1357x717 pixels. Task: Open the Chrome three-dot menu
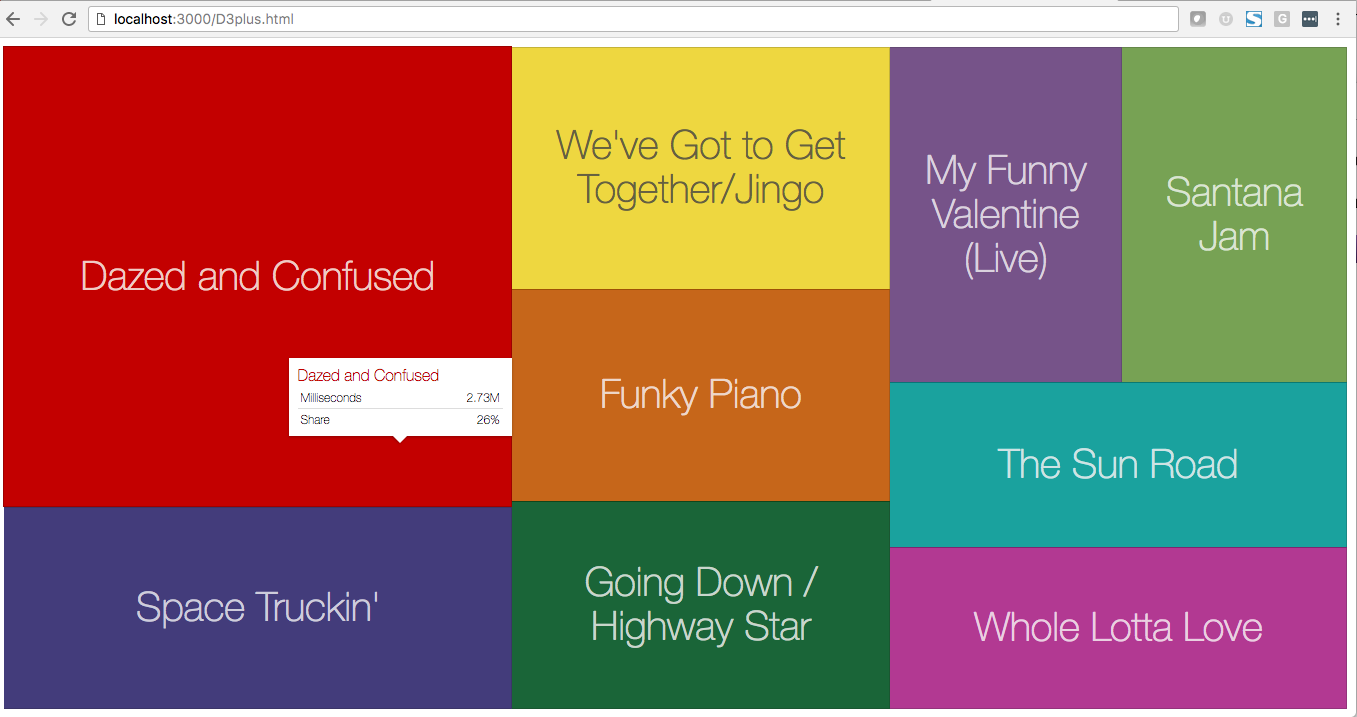coord(1338,19)
